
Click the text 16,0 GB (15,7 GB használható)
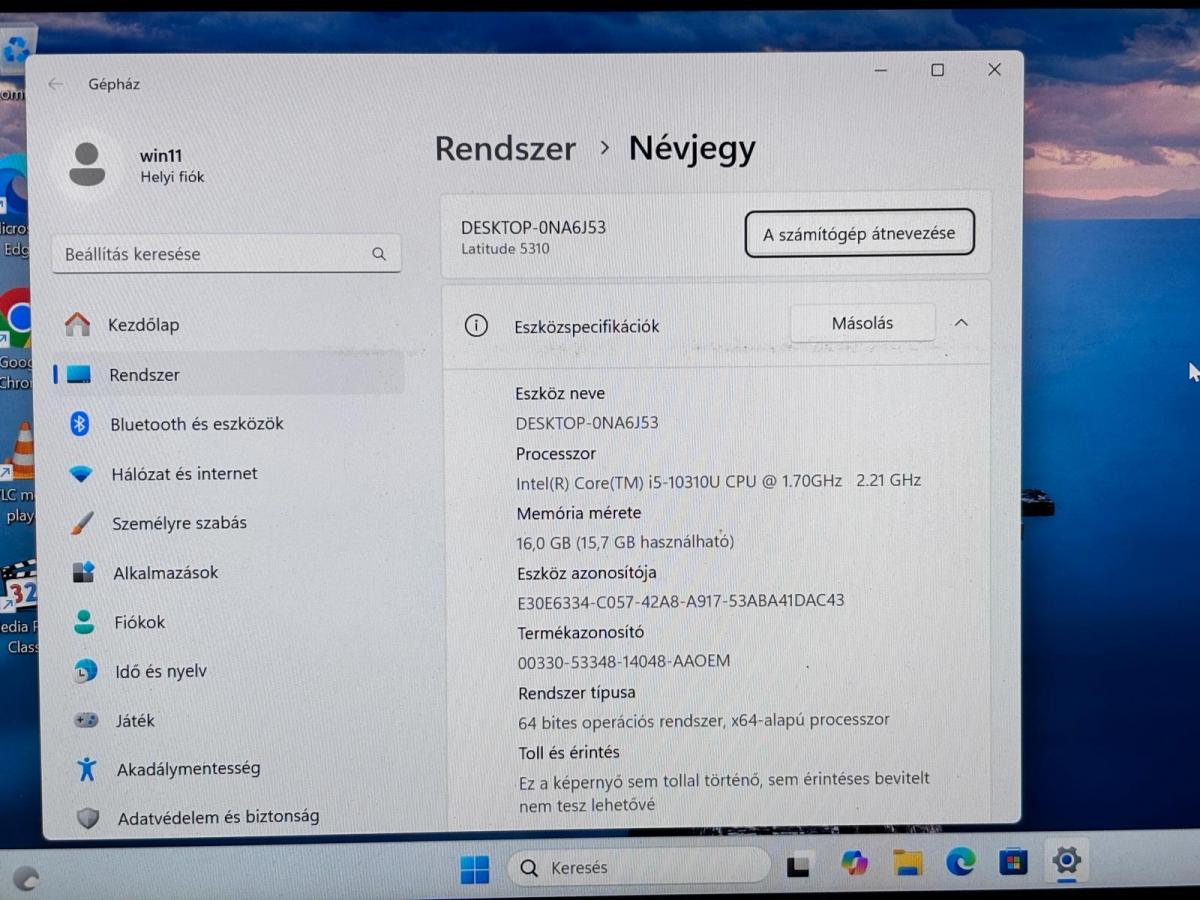click(x=625, y=541)
